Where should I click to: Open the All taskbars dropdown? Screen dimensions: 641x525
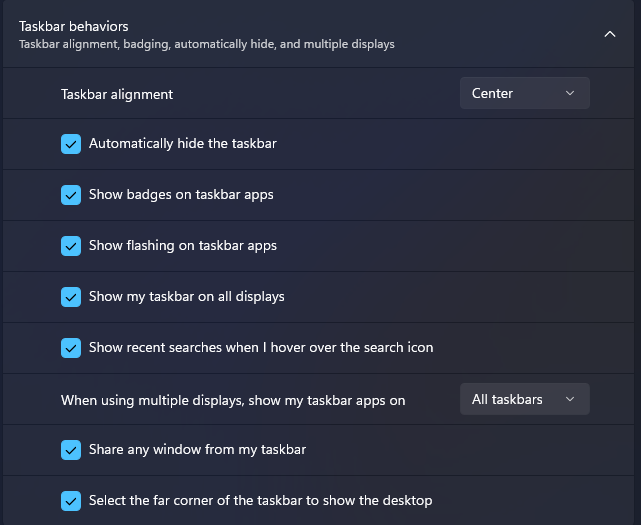pos(524,399)
